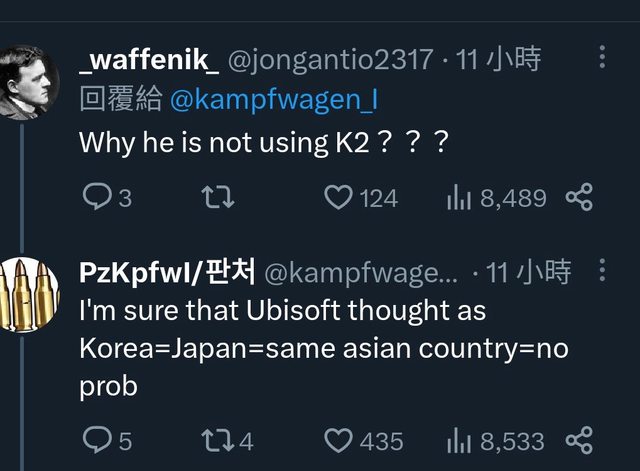The height and width of the screenshot is (471, 640).
Task: Open the bullets avatar profile picture
Action: [26, 295]
